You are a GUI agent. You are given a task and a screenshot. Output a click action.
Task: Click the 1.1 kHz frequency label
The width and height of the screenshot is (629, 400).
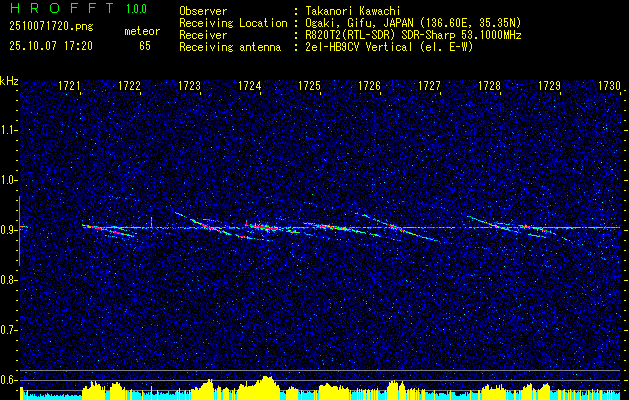click(x=7, y=130)
